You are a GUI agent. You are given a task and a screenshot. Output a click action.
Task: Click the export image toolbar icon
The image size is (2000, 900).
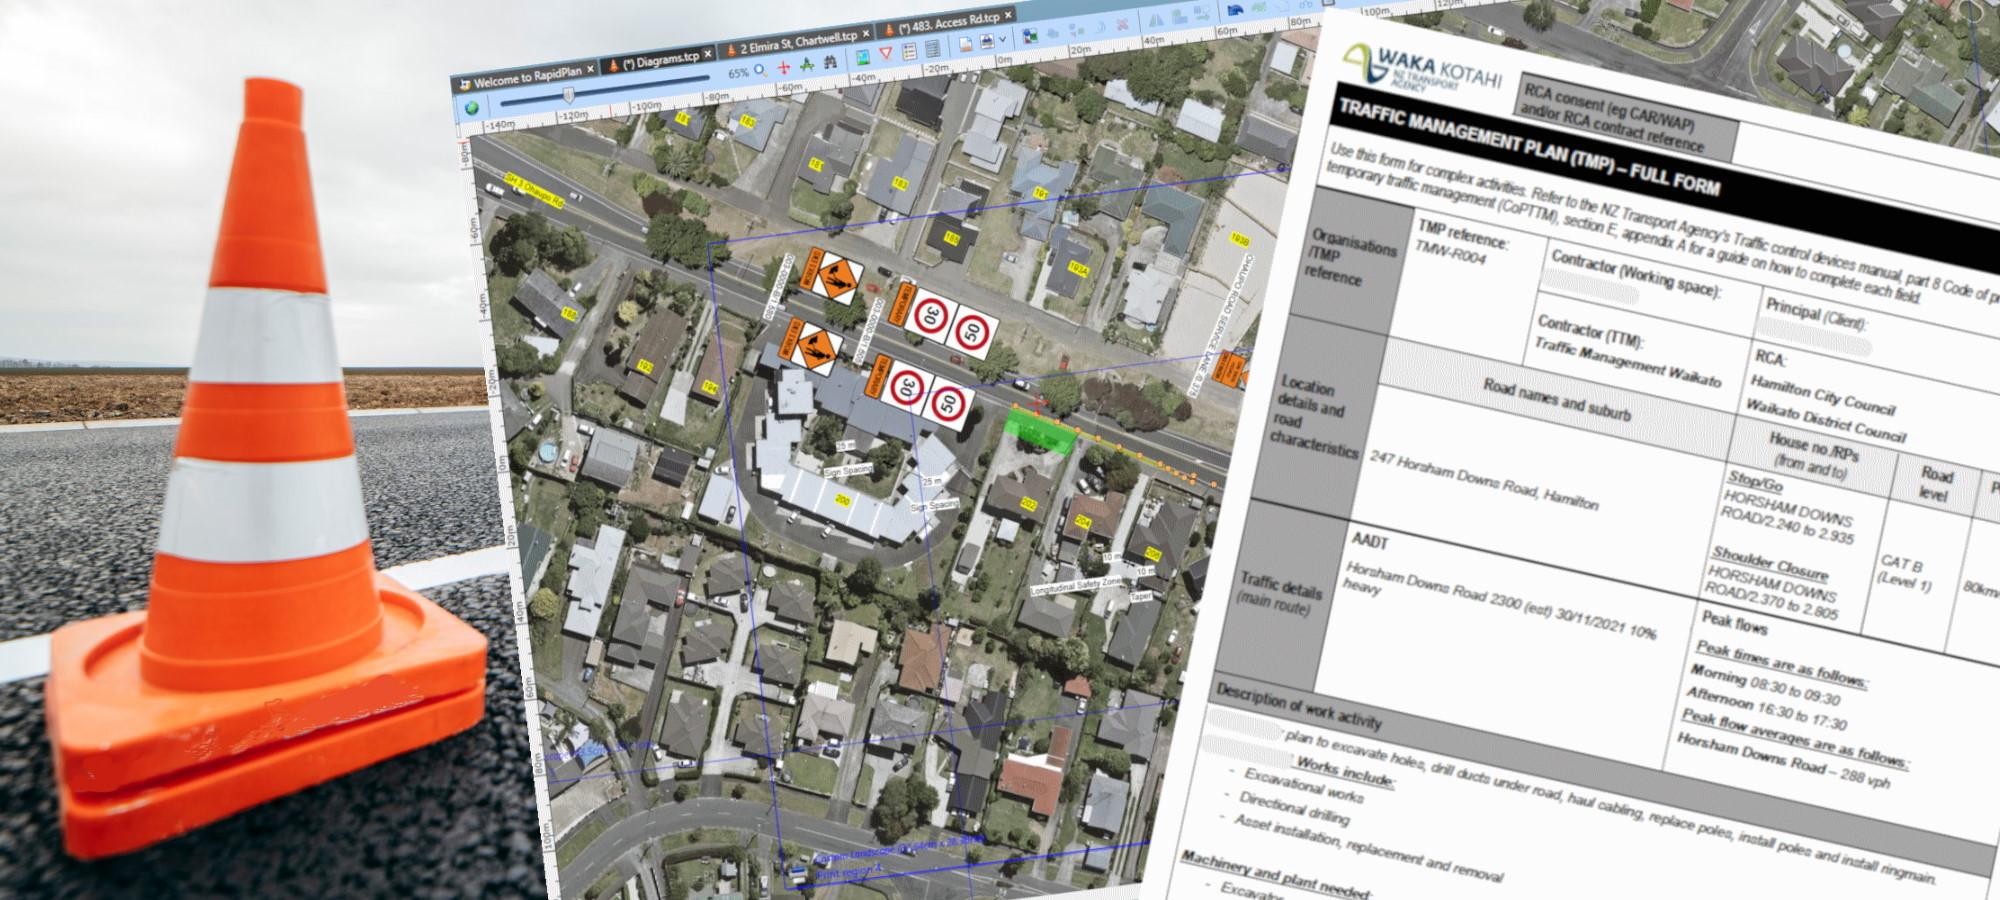[986, 42]
